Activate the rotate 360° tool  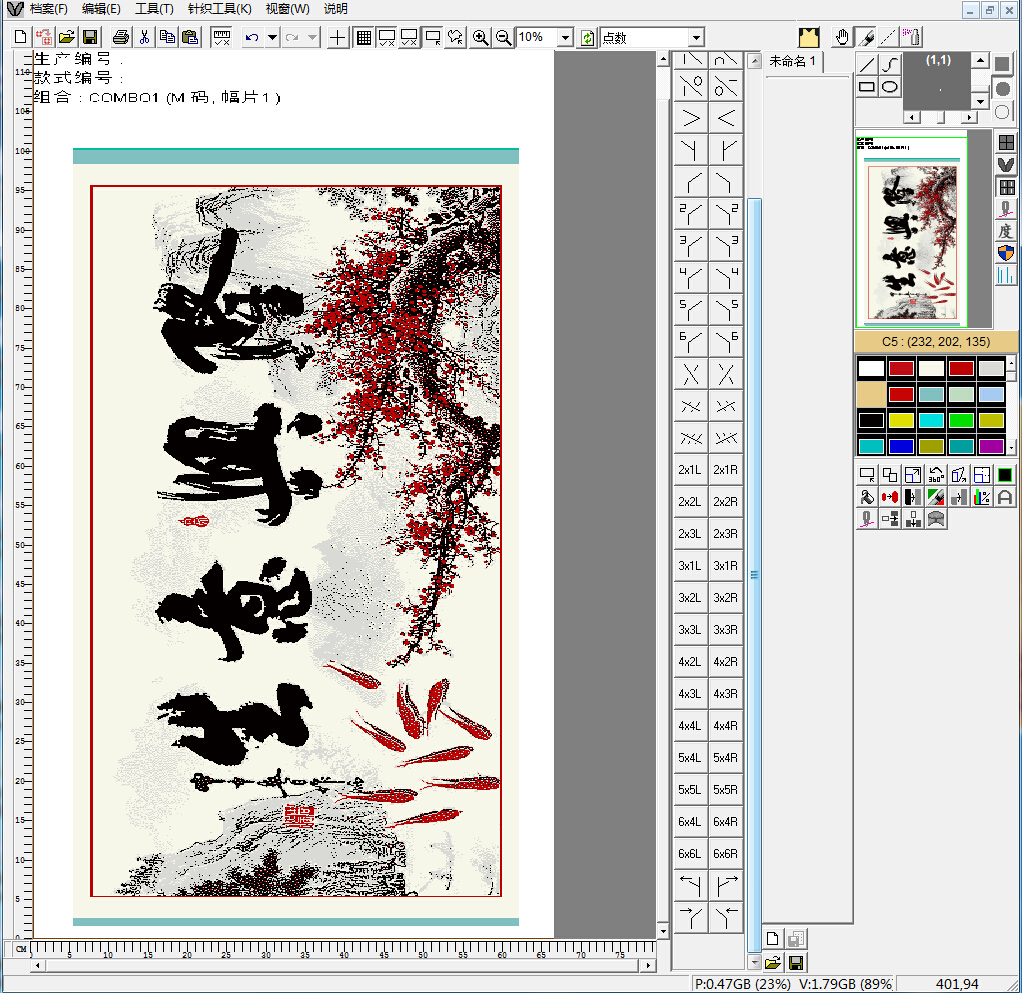[936, 475]
